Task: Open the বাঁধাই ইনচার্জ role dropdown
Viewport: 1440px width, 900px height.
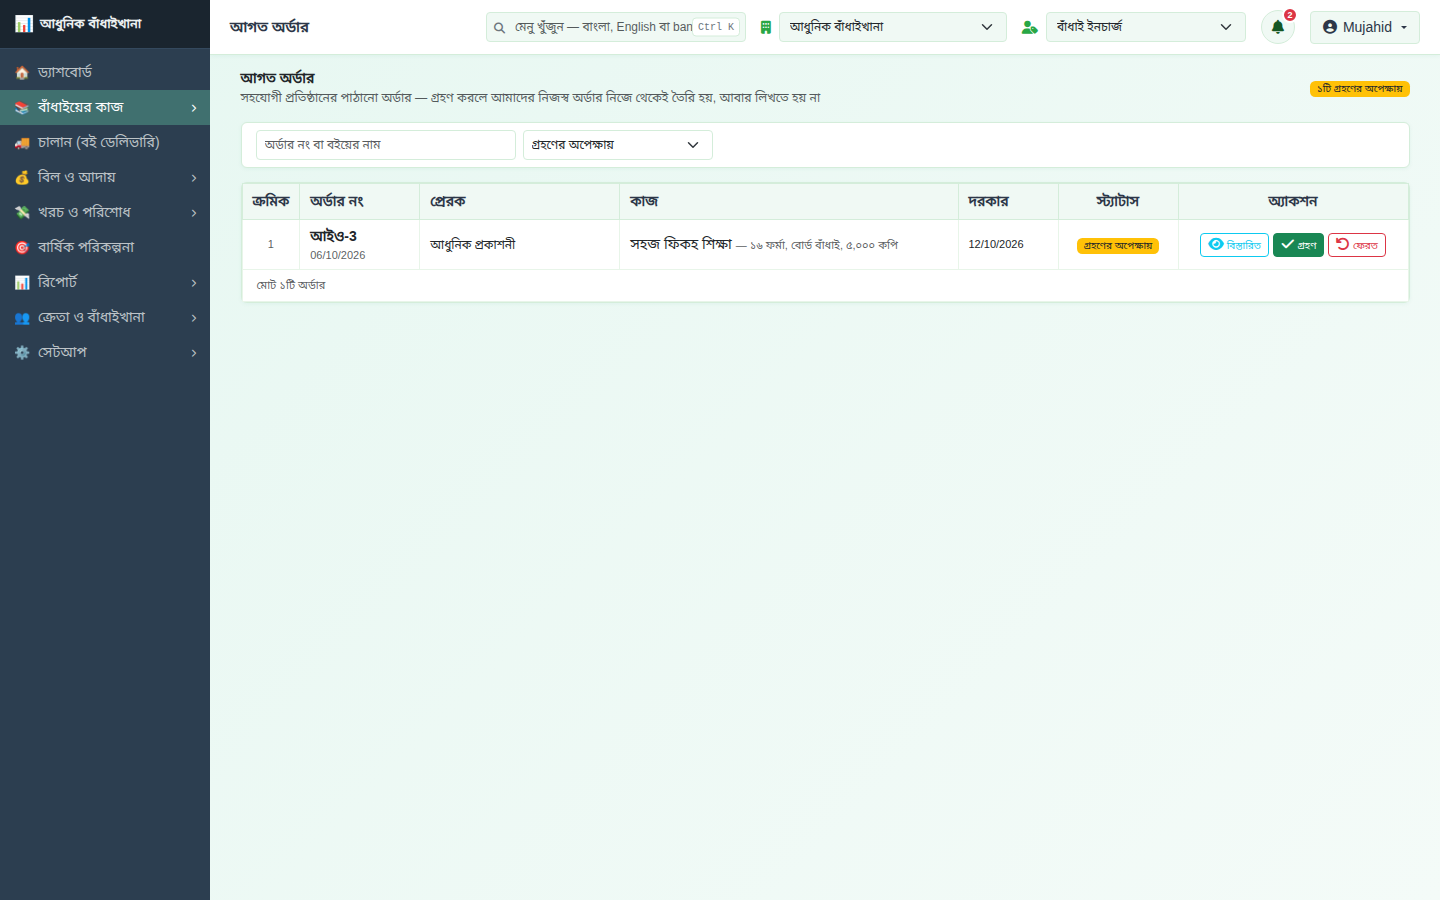Action: tap(1146, 27)
